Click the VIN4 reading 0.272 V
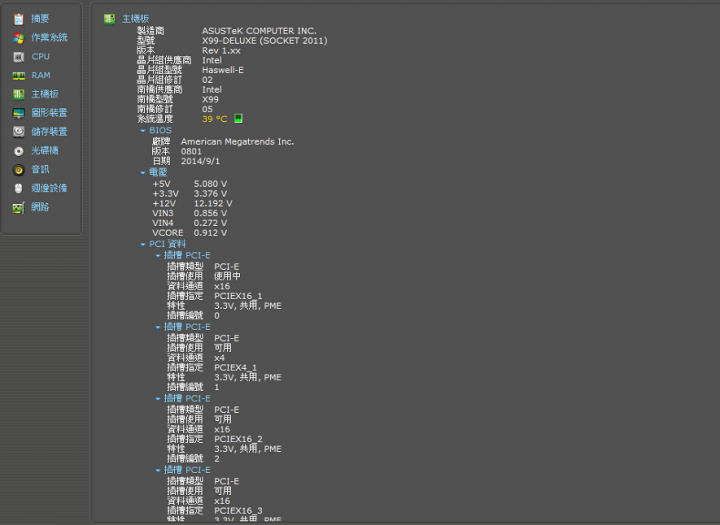Screen dimensions: 720x525 [210, 223]
